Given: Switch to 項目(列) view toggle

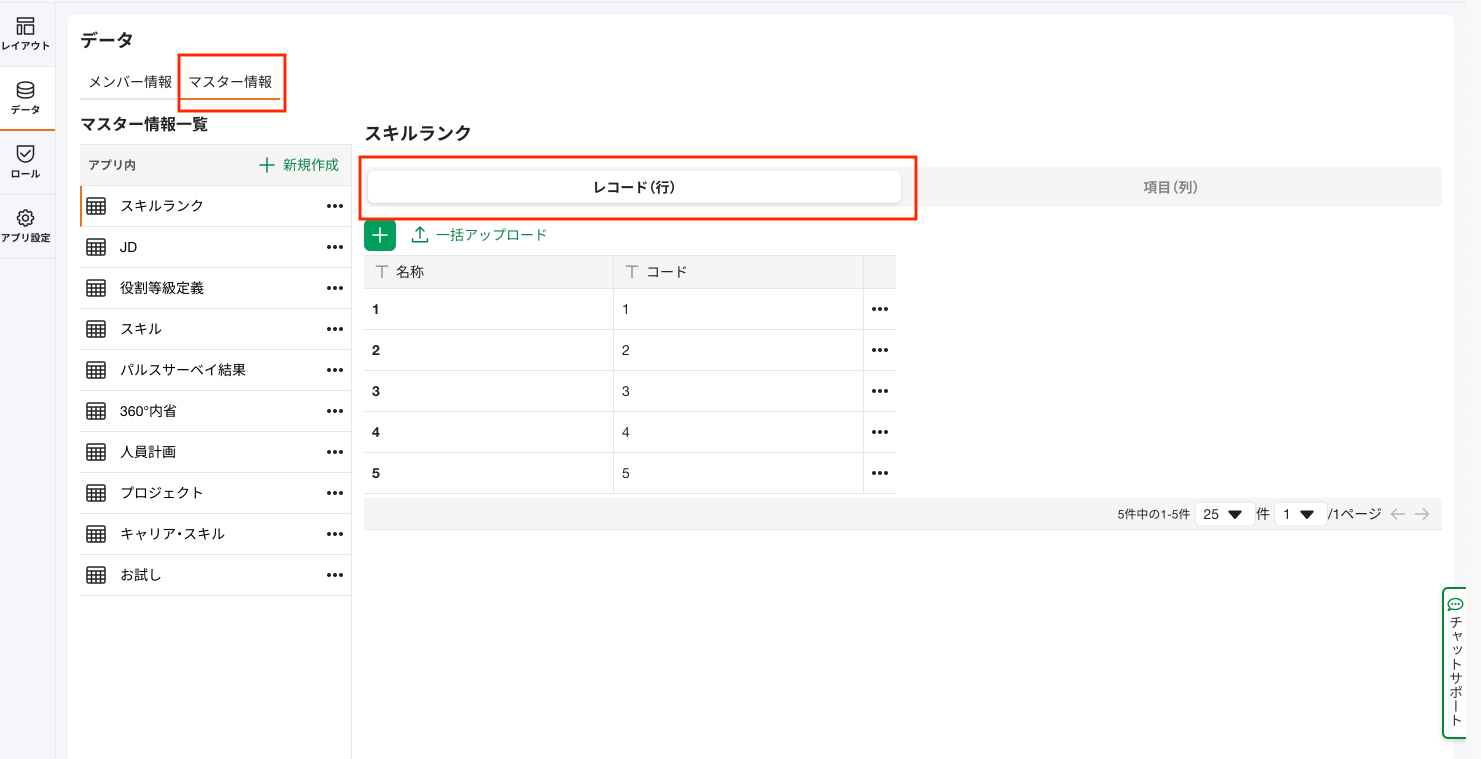Looking at the screenshot, I should click(1170, 187).
